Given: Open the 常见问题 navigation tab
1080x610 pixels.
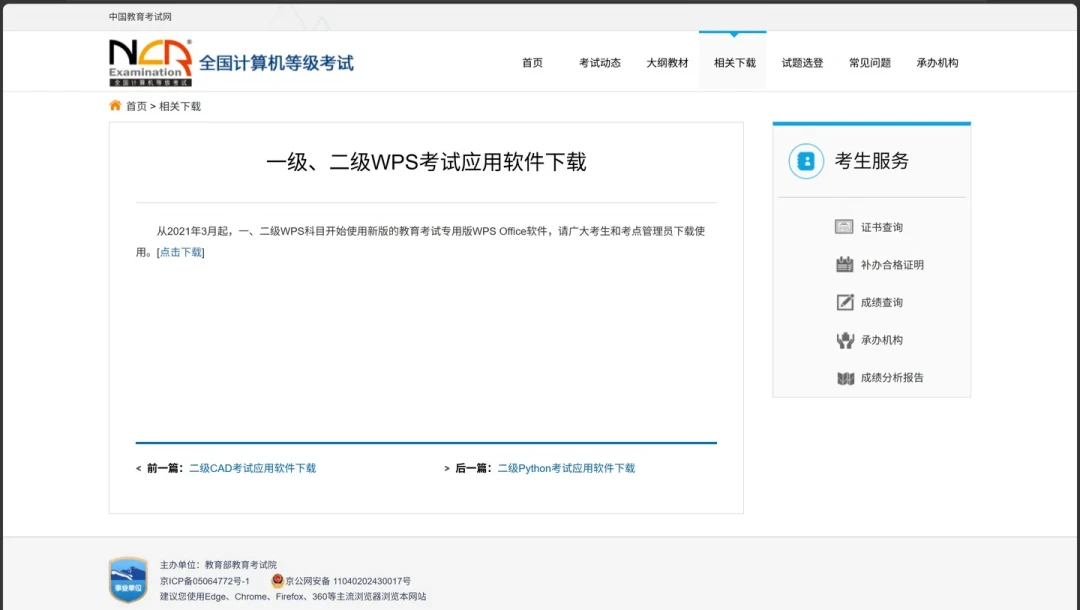Looking at the screenshot, I should tap(869, 63).
